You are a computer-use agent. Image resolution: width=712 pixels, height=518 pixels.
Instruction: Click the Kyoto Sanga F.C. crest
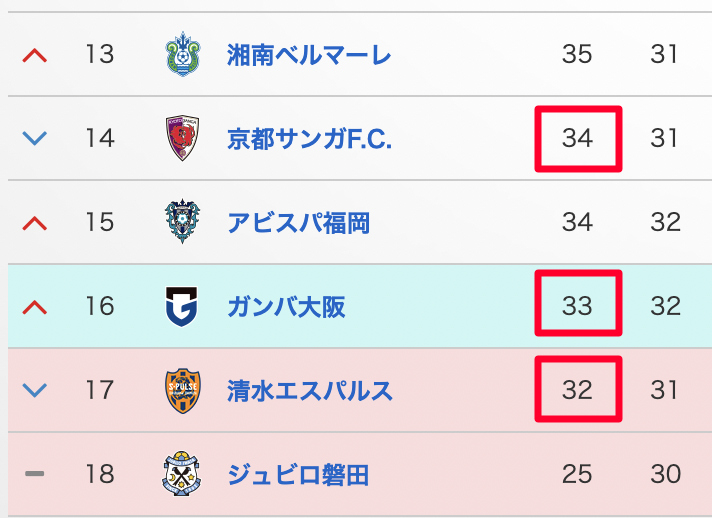183,138
